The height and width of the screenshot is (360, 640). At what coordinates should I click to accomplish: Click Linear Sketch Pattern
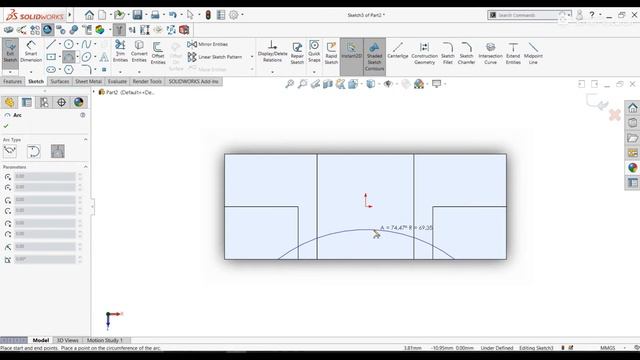[215, 57]
